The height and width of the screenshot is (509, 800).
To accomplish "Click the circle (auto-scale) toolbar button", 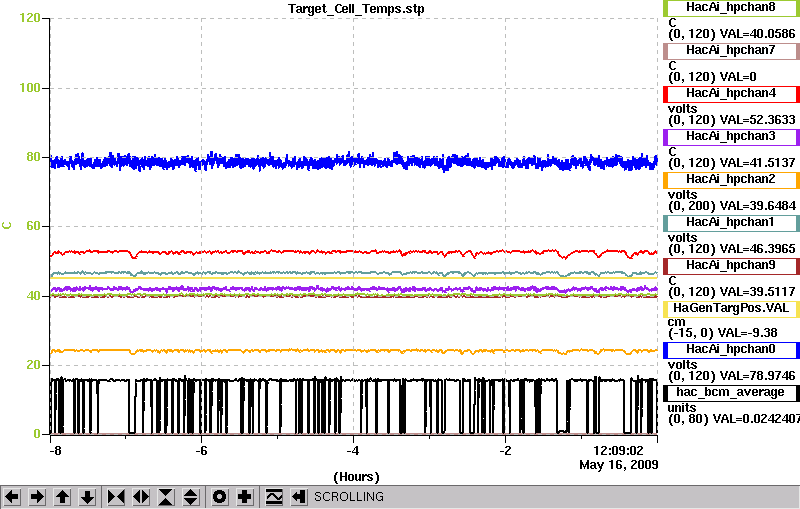I will click(x=220, y=497).
